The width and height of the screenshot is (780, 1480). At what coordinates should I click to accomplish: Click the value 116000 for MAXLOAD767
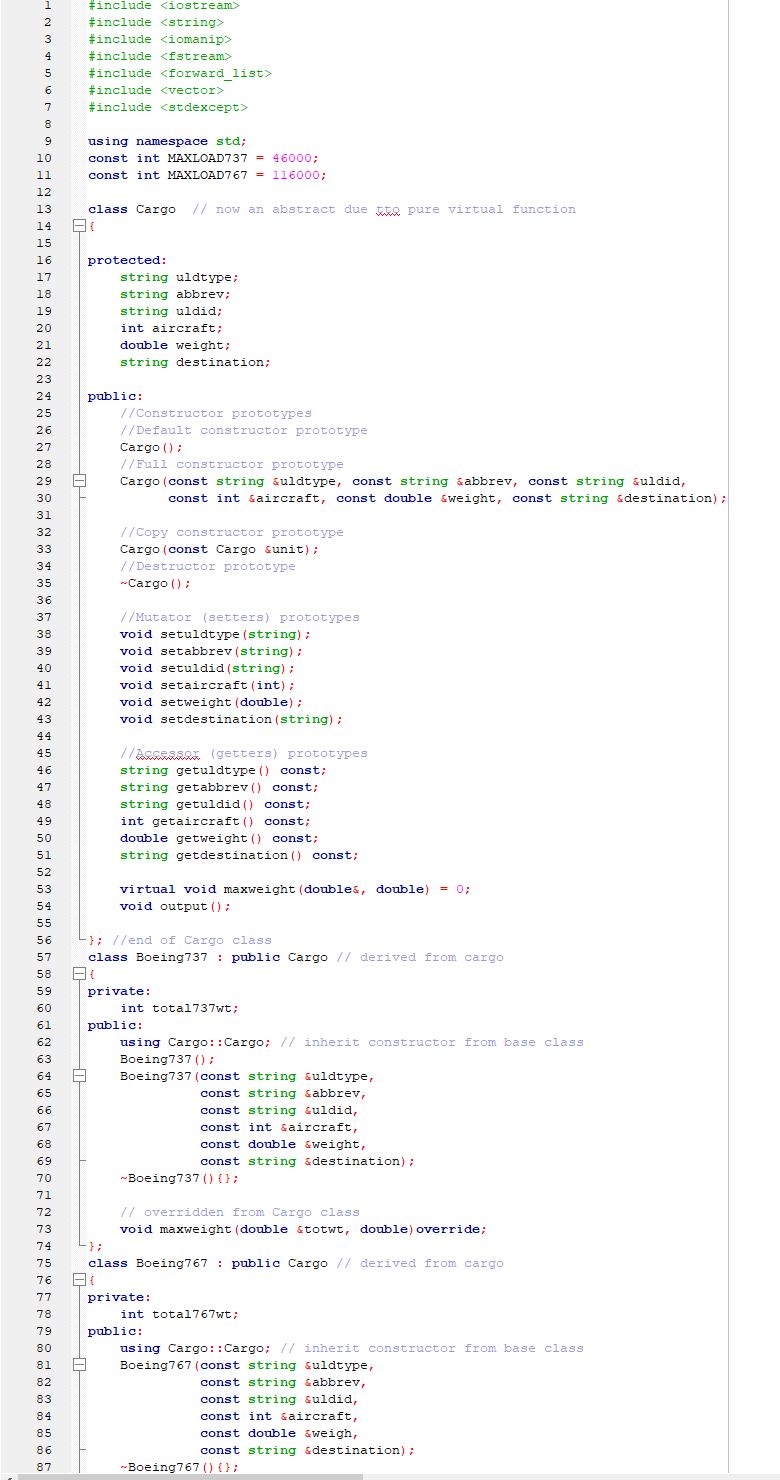click(296, 175)
